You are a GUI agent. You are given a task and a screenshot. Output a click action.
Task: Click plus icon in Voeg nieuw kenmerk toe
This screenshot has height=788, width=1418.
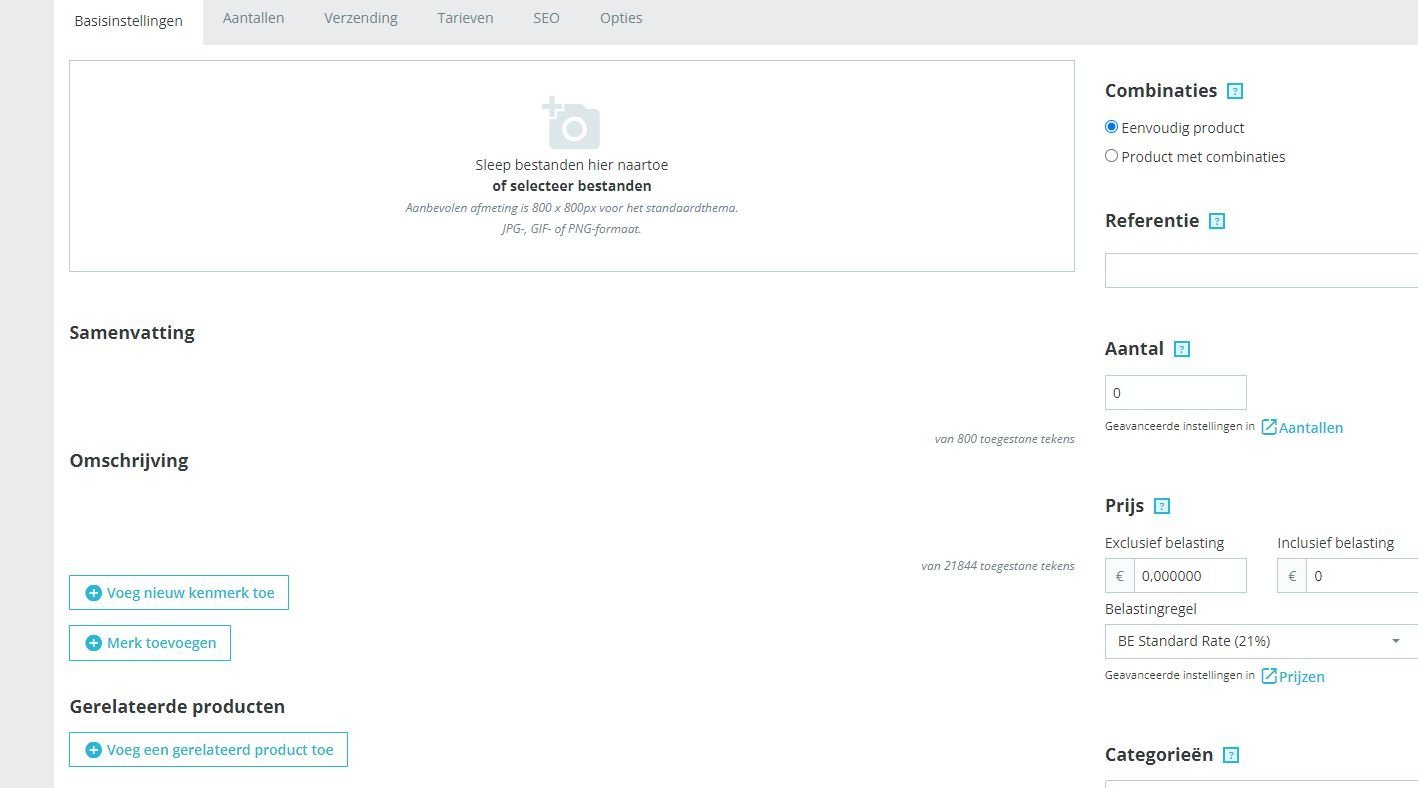(94, 593)
